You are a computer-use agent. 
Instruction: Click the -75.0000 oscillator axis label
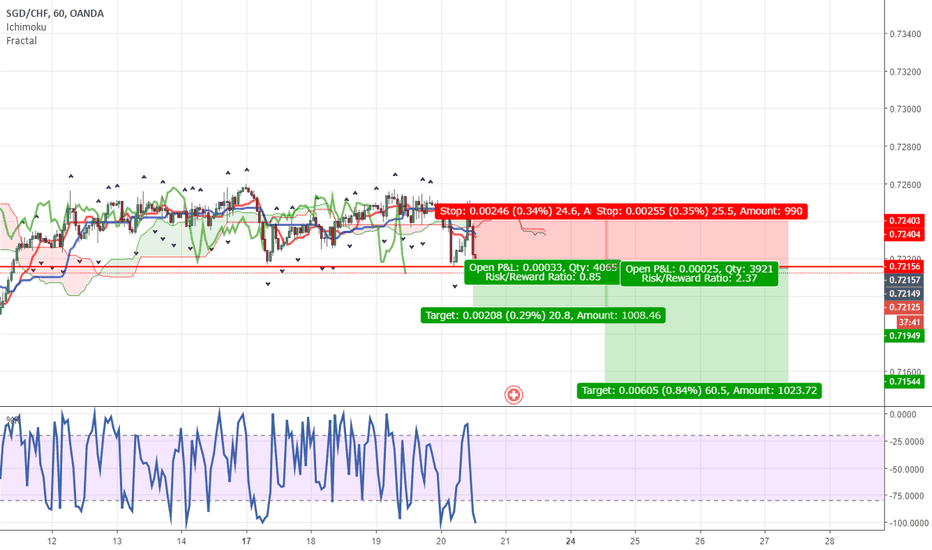[906, 496]
